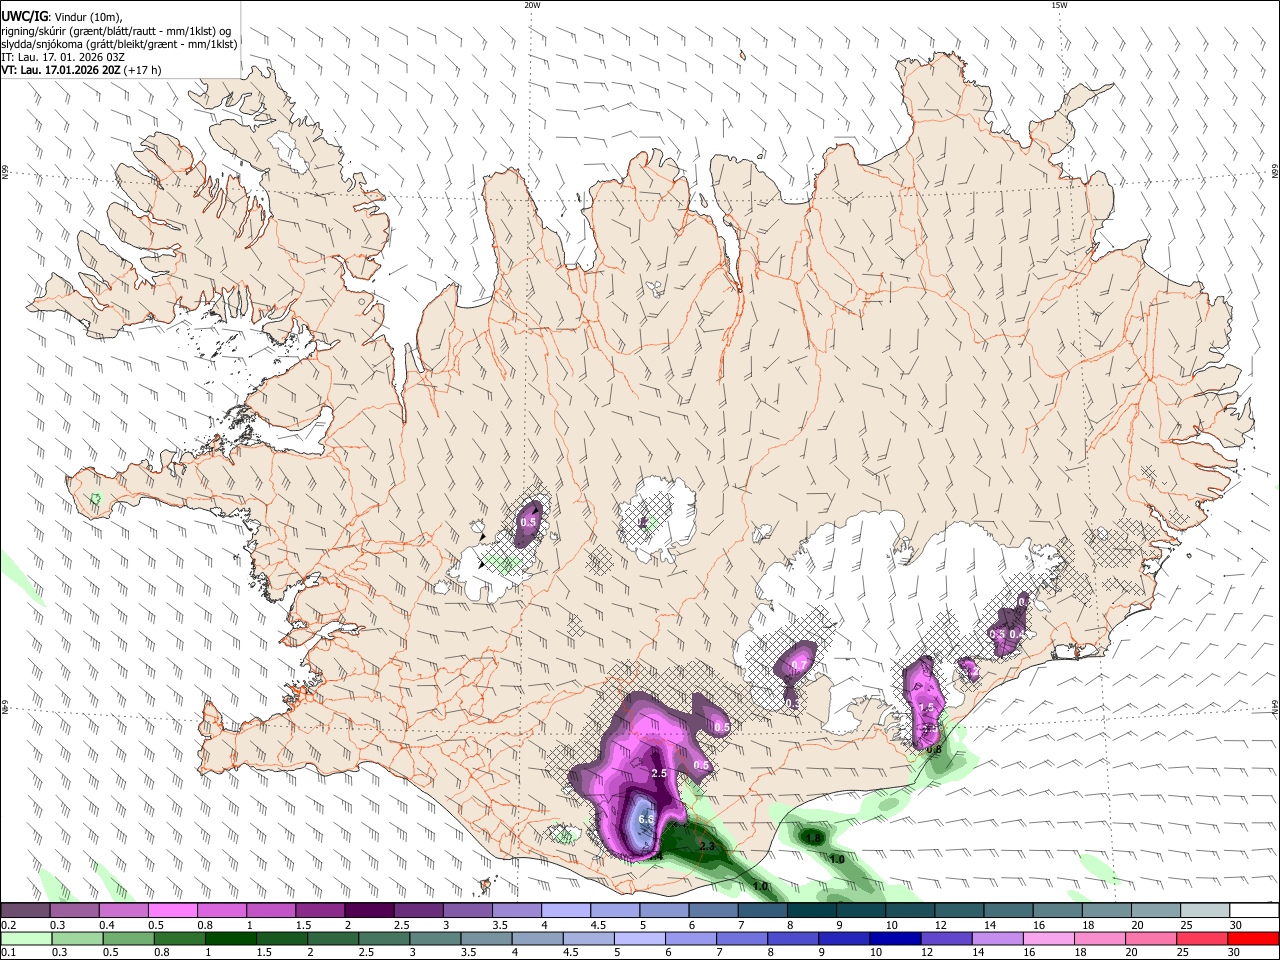Pick the navy blue 10–12 lower legend swatch
Screen dimensions: 1280x960
tap(895, 938)
